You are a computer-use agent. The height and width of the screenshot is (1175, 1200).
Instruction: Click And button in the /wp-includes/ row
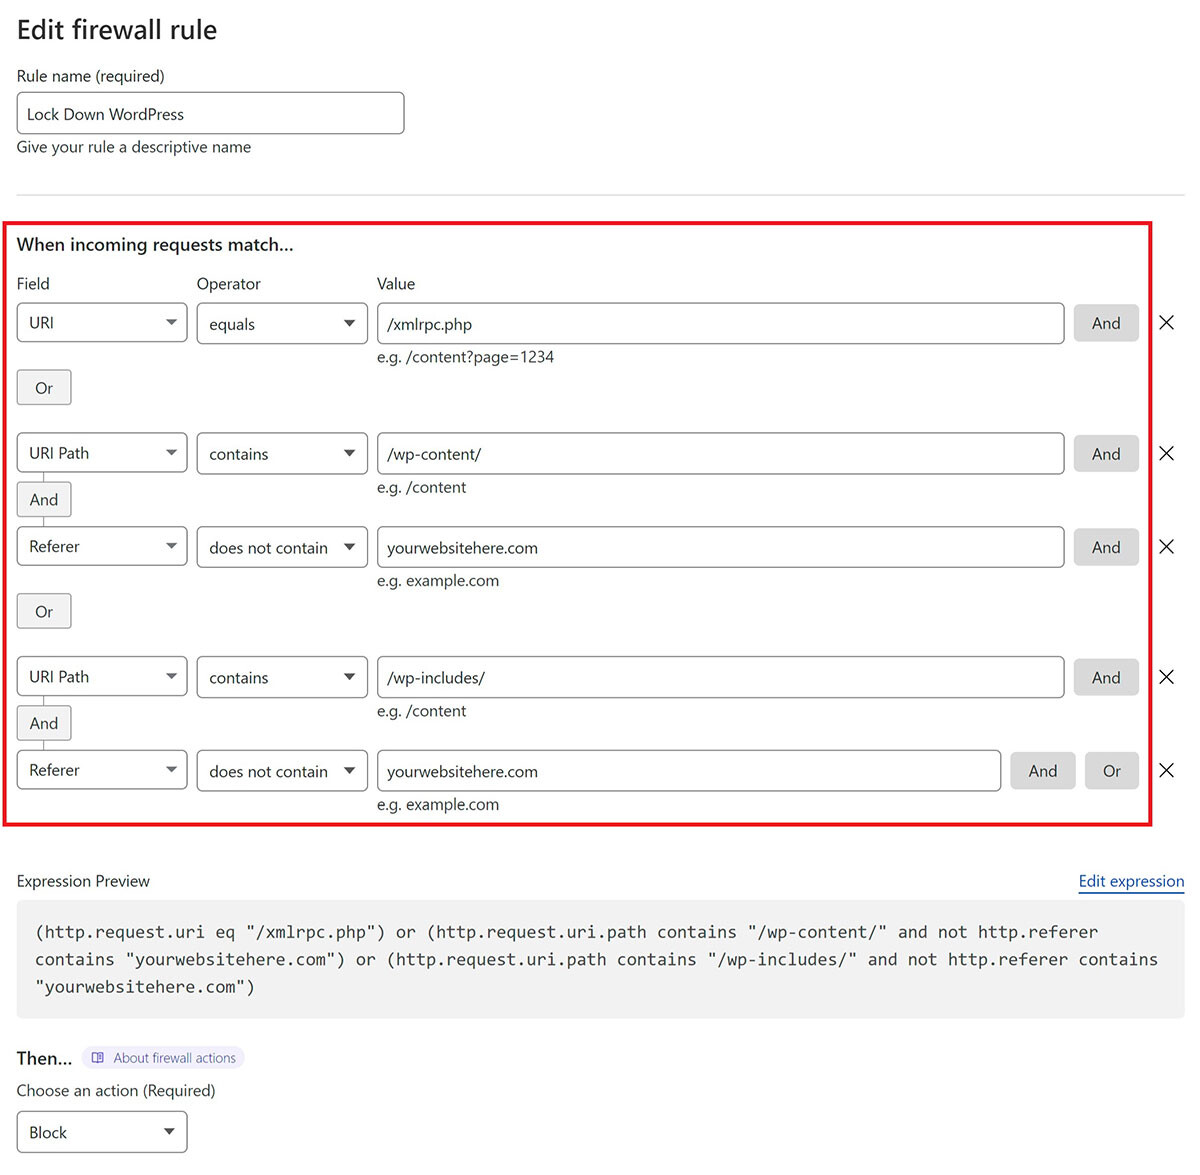[1106, 678]
